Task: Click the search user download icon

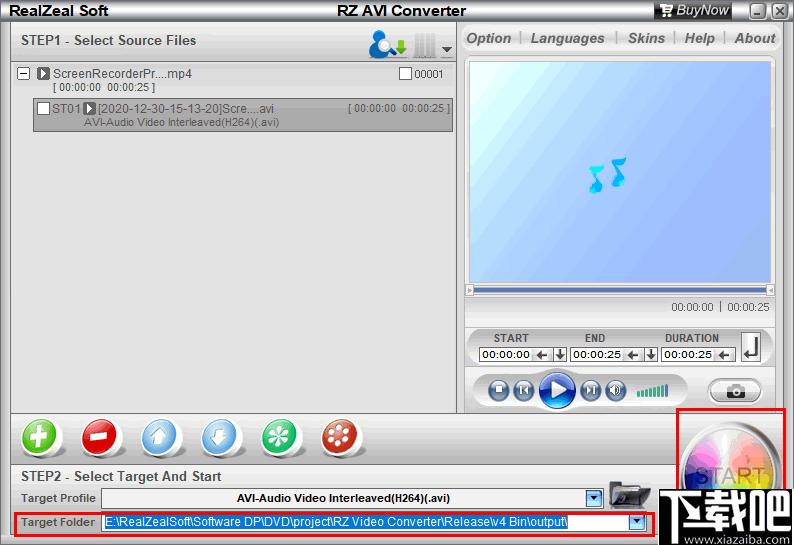Action: tap(387, 45)
